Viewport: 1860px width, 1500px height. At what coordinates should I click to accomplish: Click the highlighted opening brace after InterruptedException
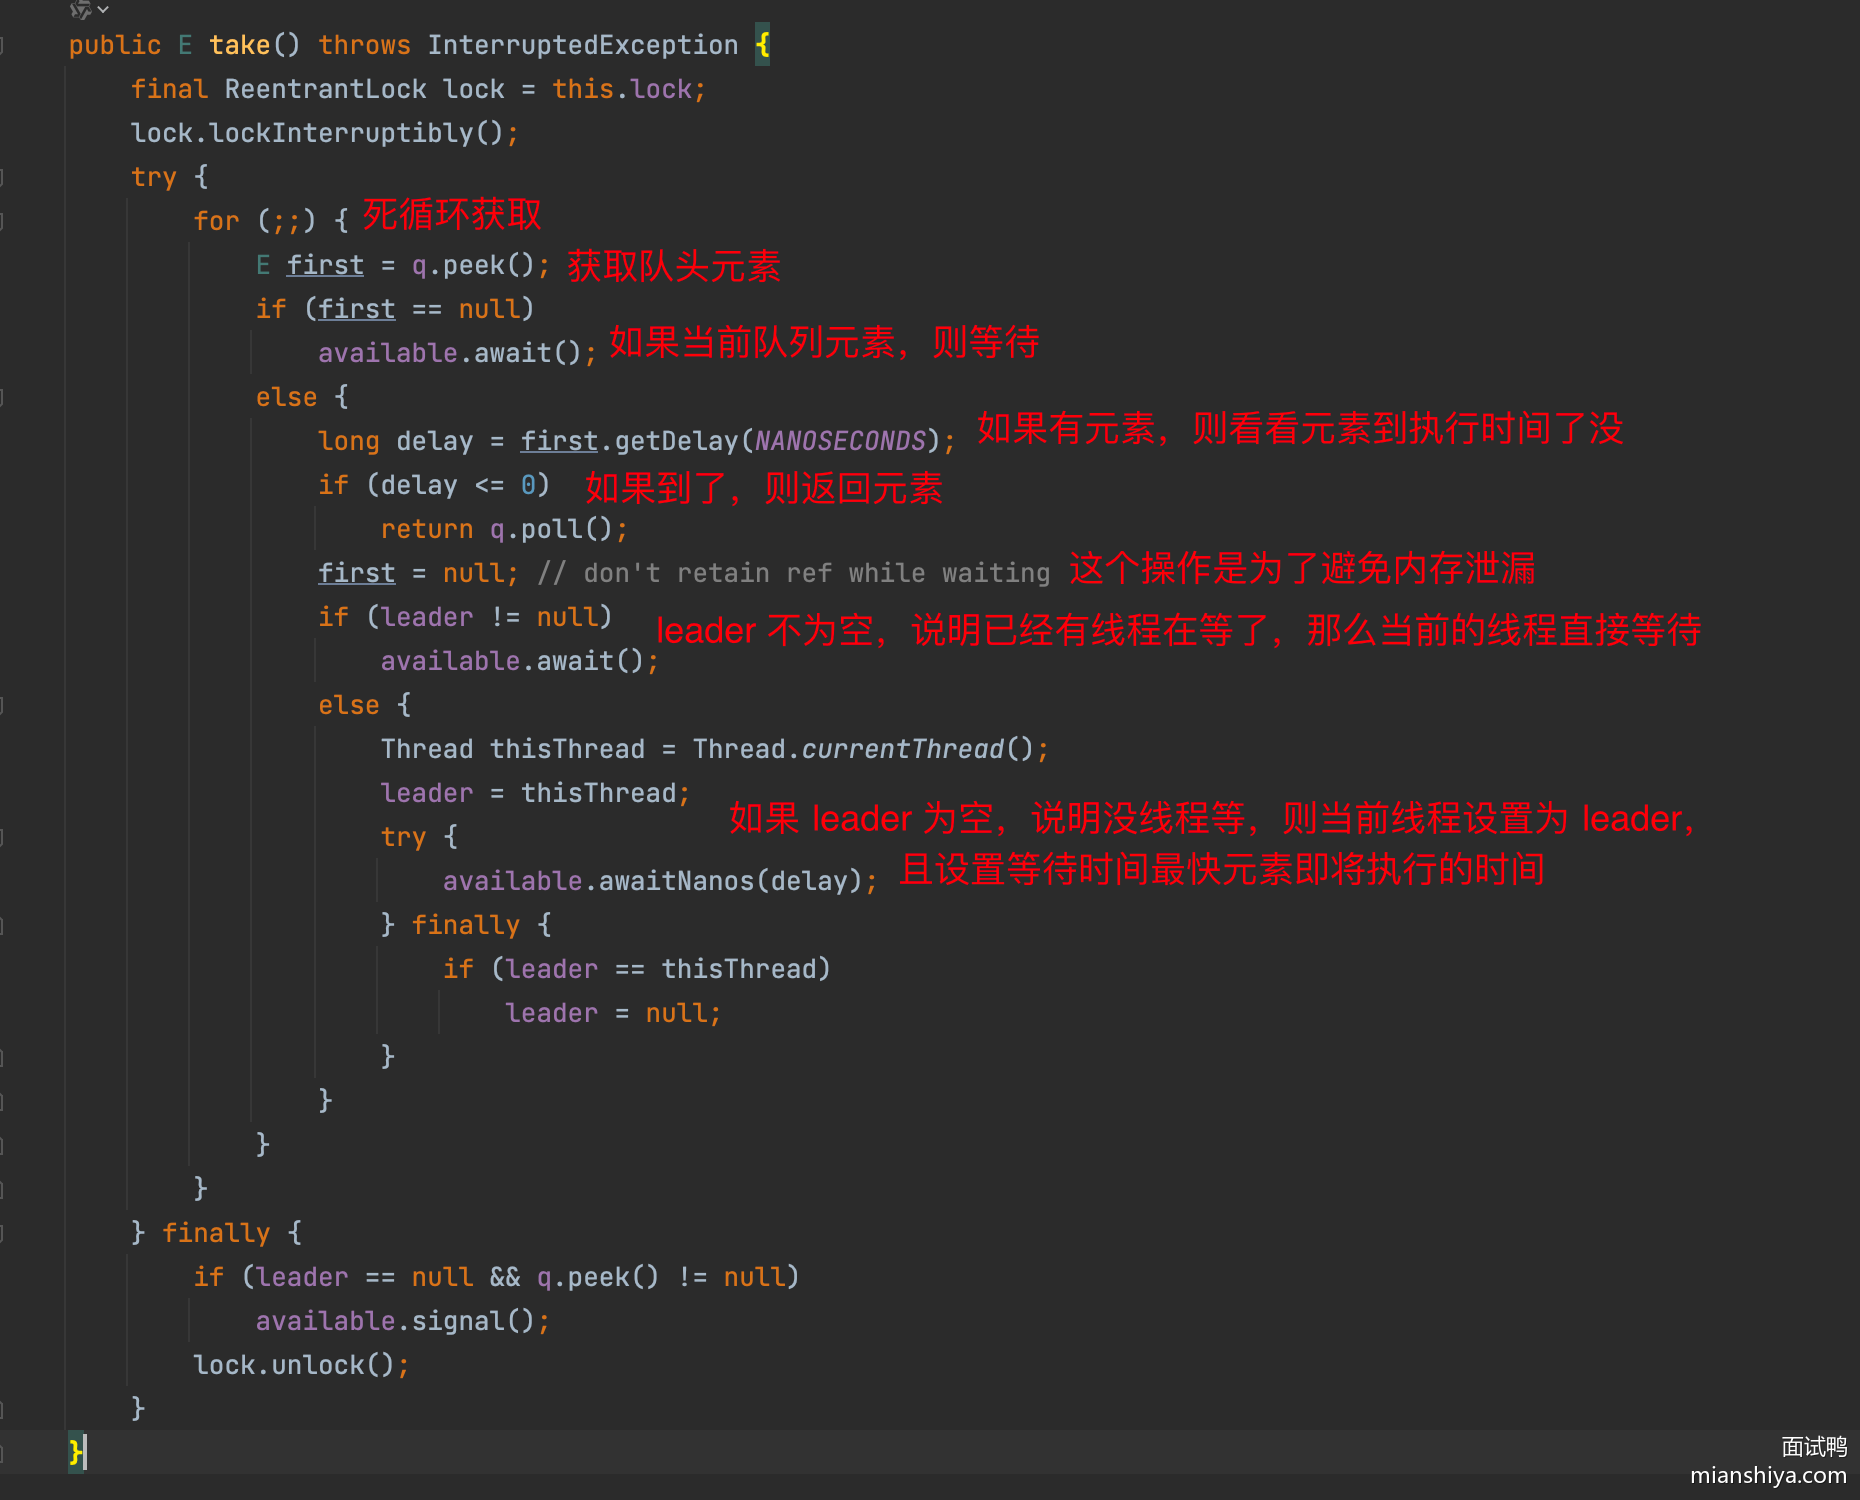[762, 46]
